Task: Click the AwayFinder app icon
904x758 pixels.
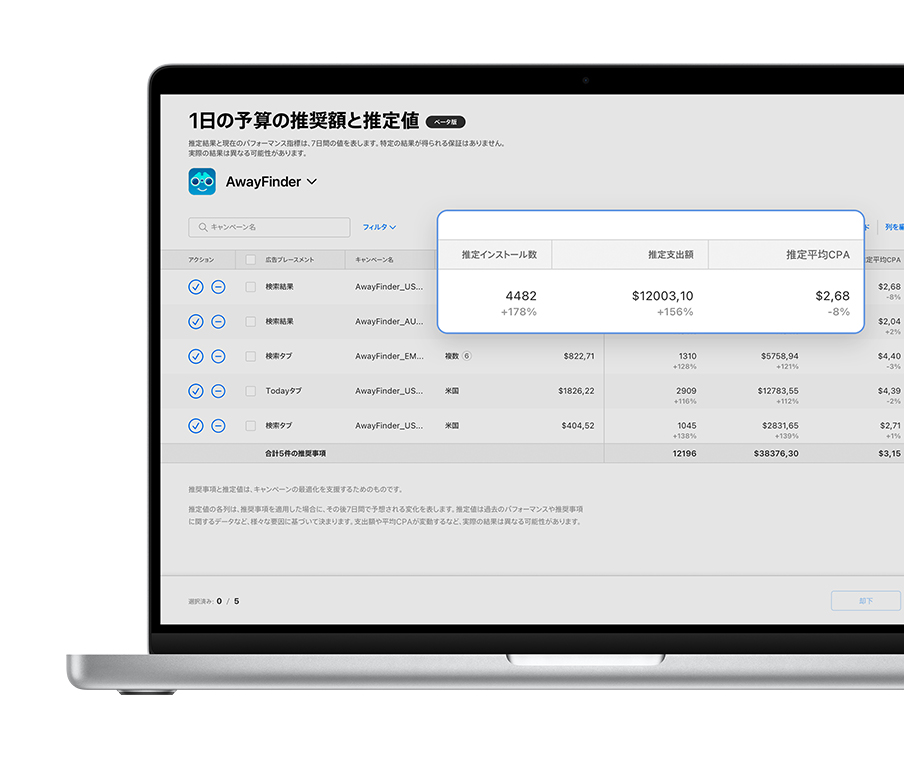Action: pos(202,181)
